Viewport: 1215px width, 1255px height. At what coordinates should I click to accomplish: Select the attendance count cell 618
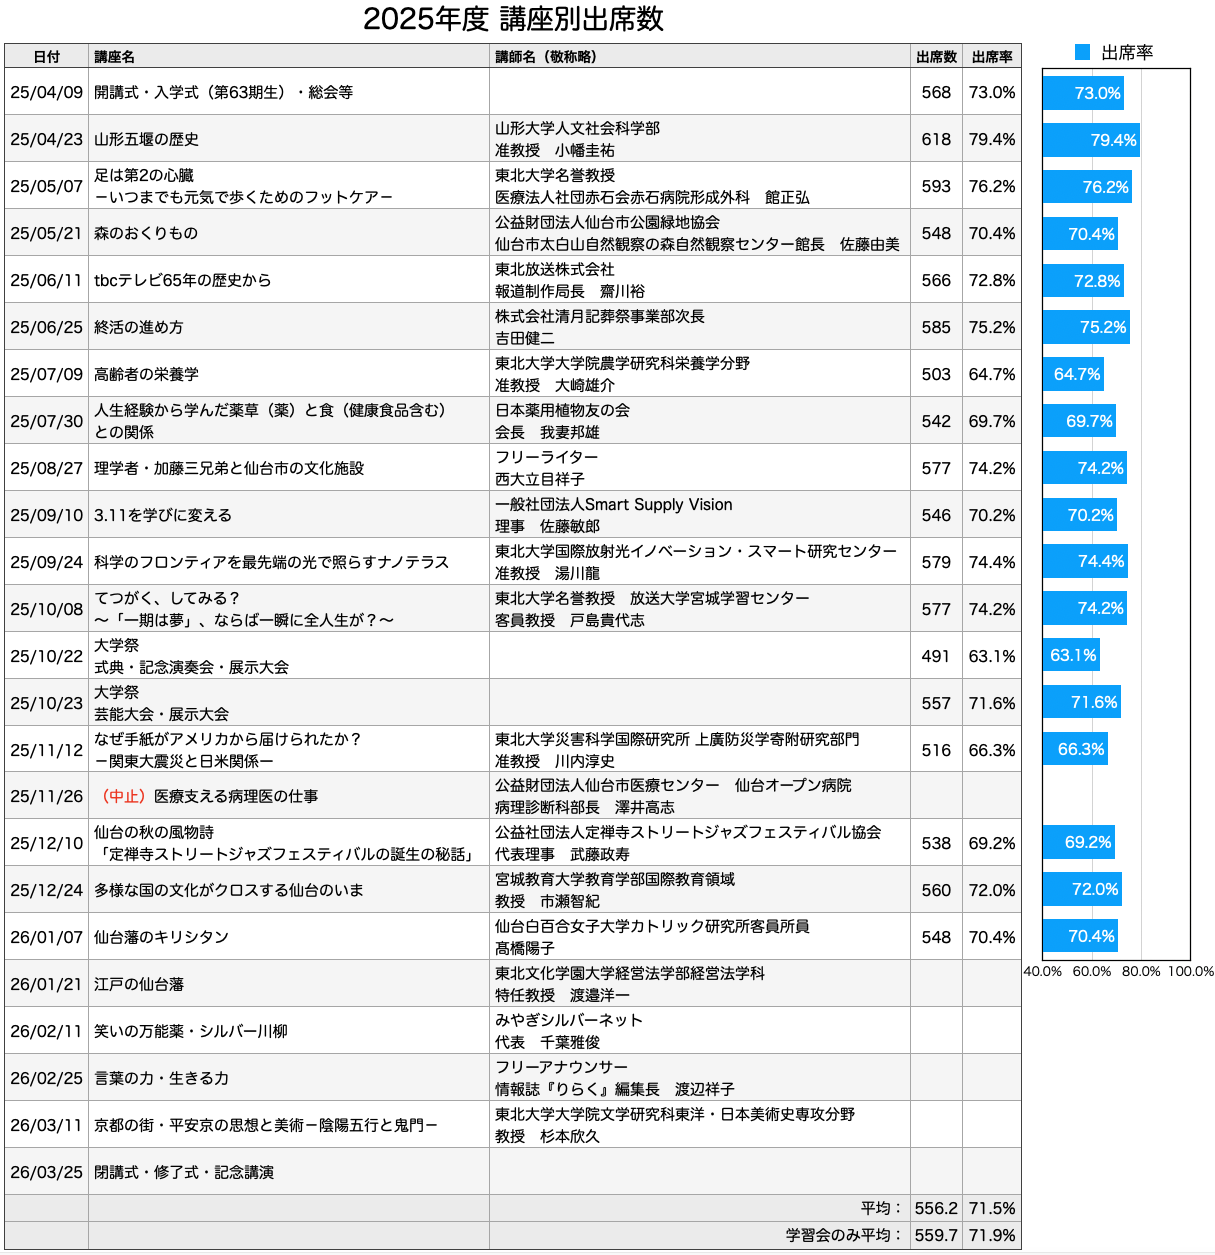click(x=936, y=140)
